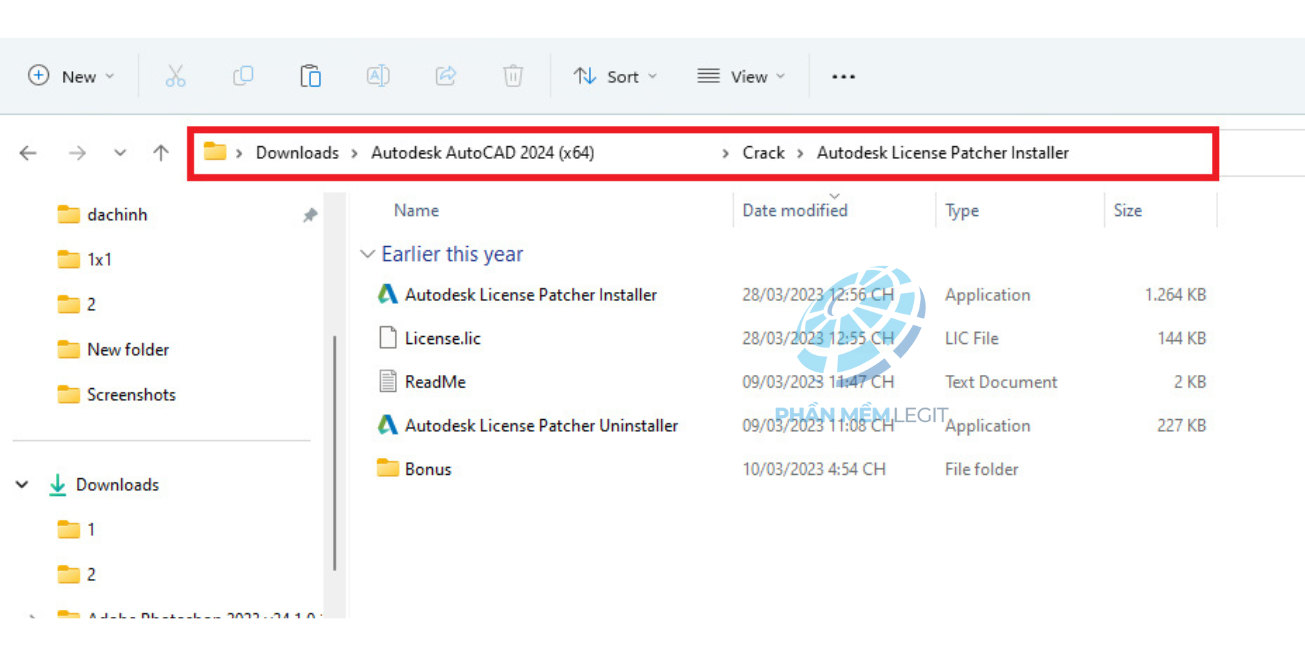Sort files by the Date modified column
The width and height of the screenshot is (1305, 656).
click(795, 211)
